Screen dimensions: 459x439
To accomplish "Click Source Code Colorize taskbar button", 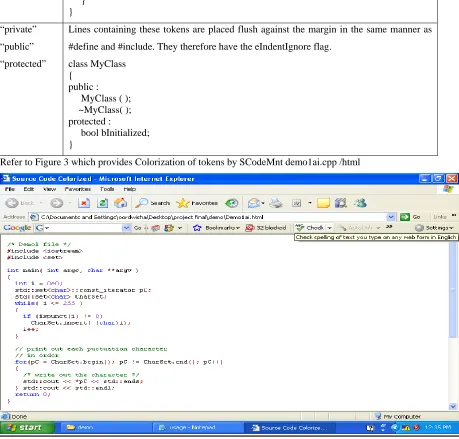I will pos(289,428).
